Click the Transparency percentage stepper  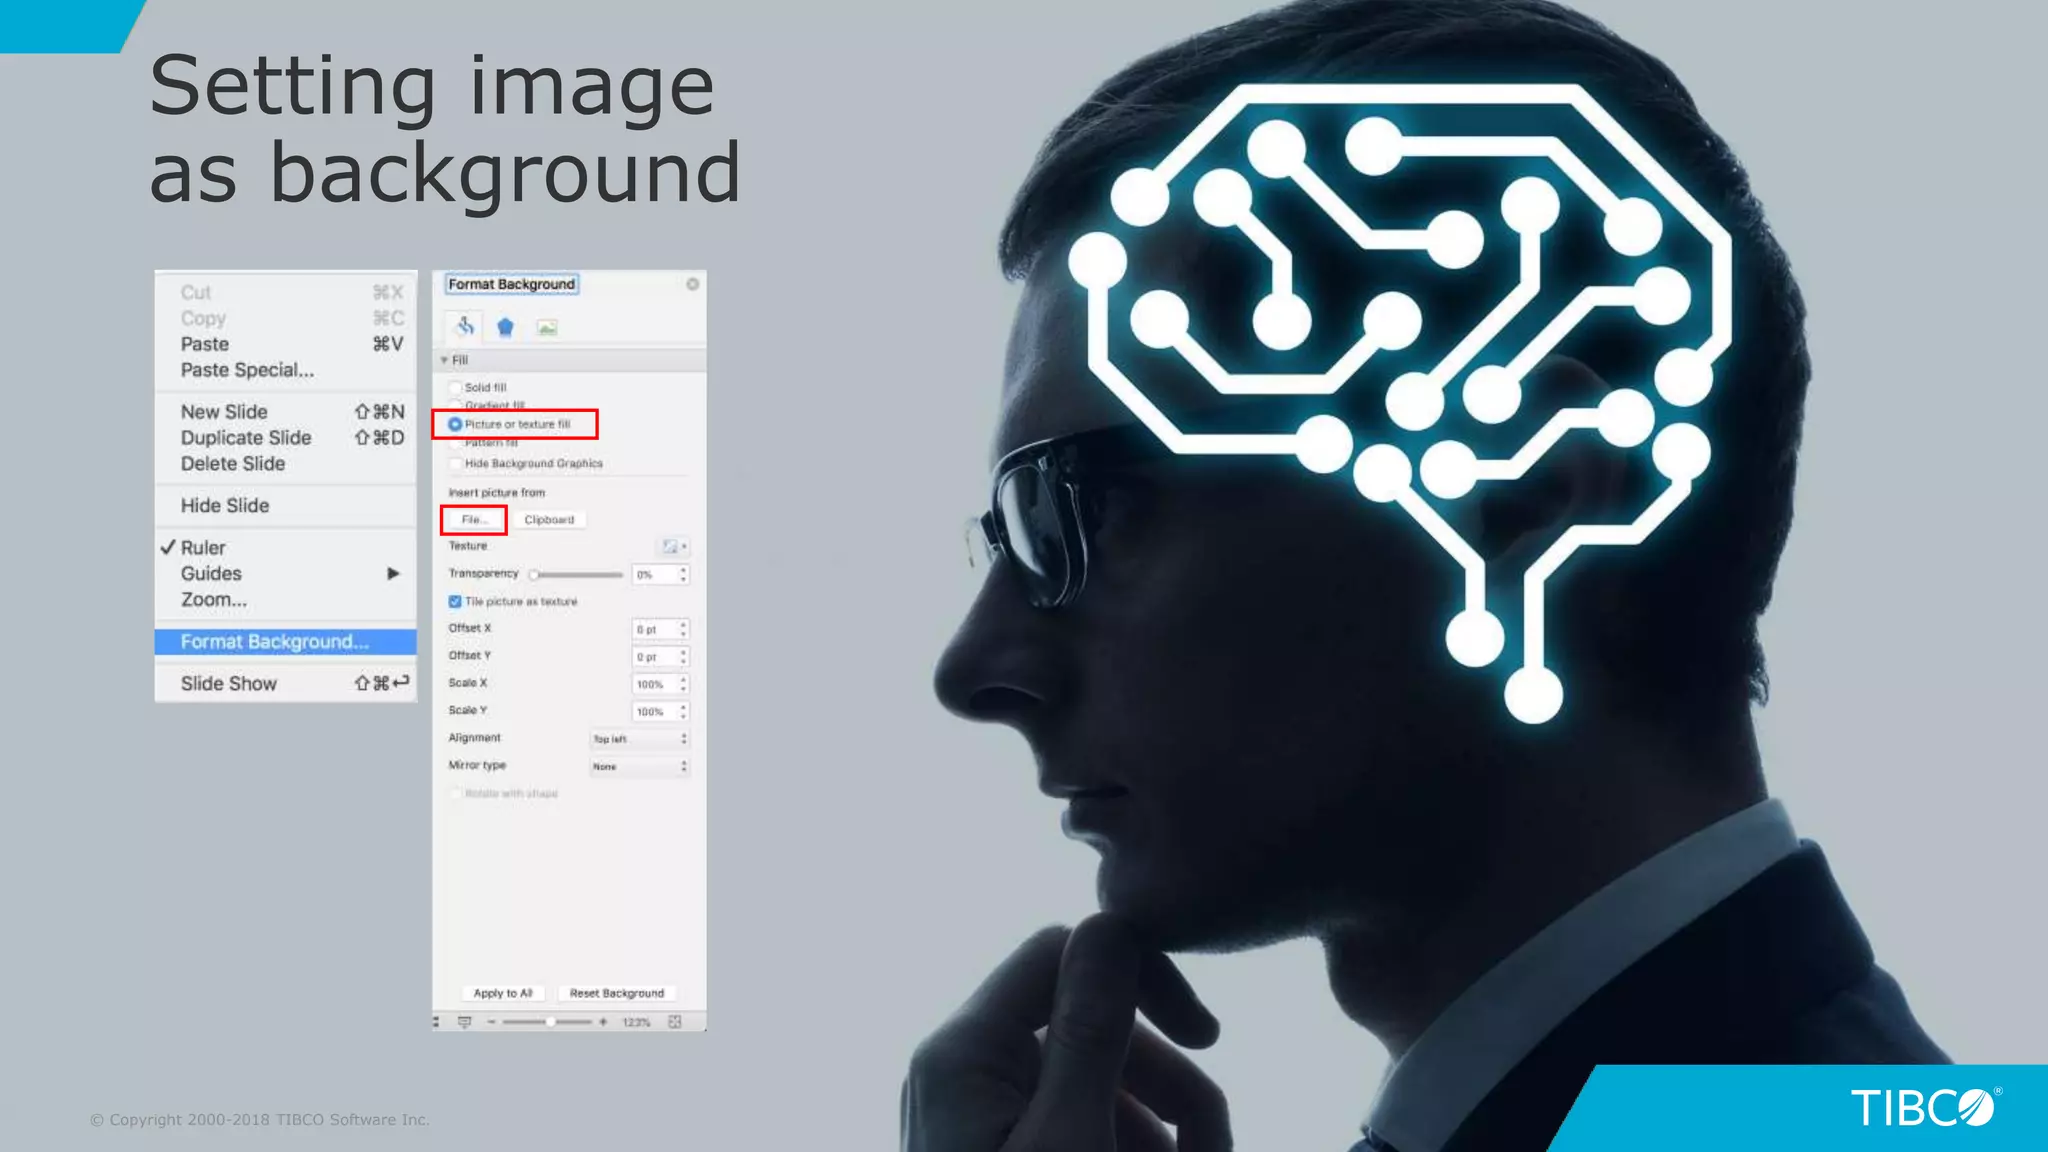683,574
